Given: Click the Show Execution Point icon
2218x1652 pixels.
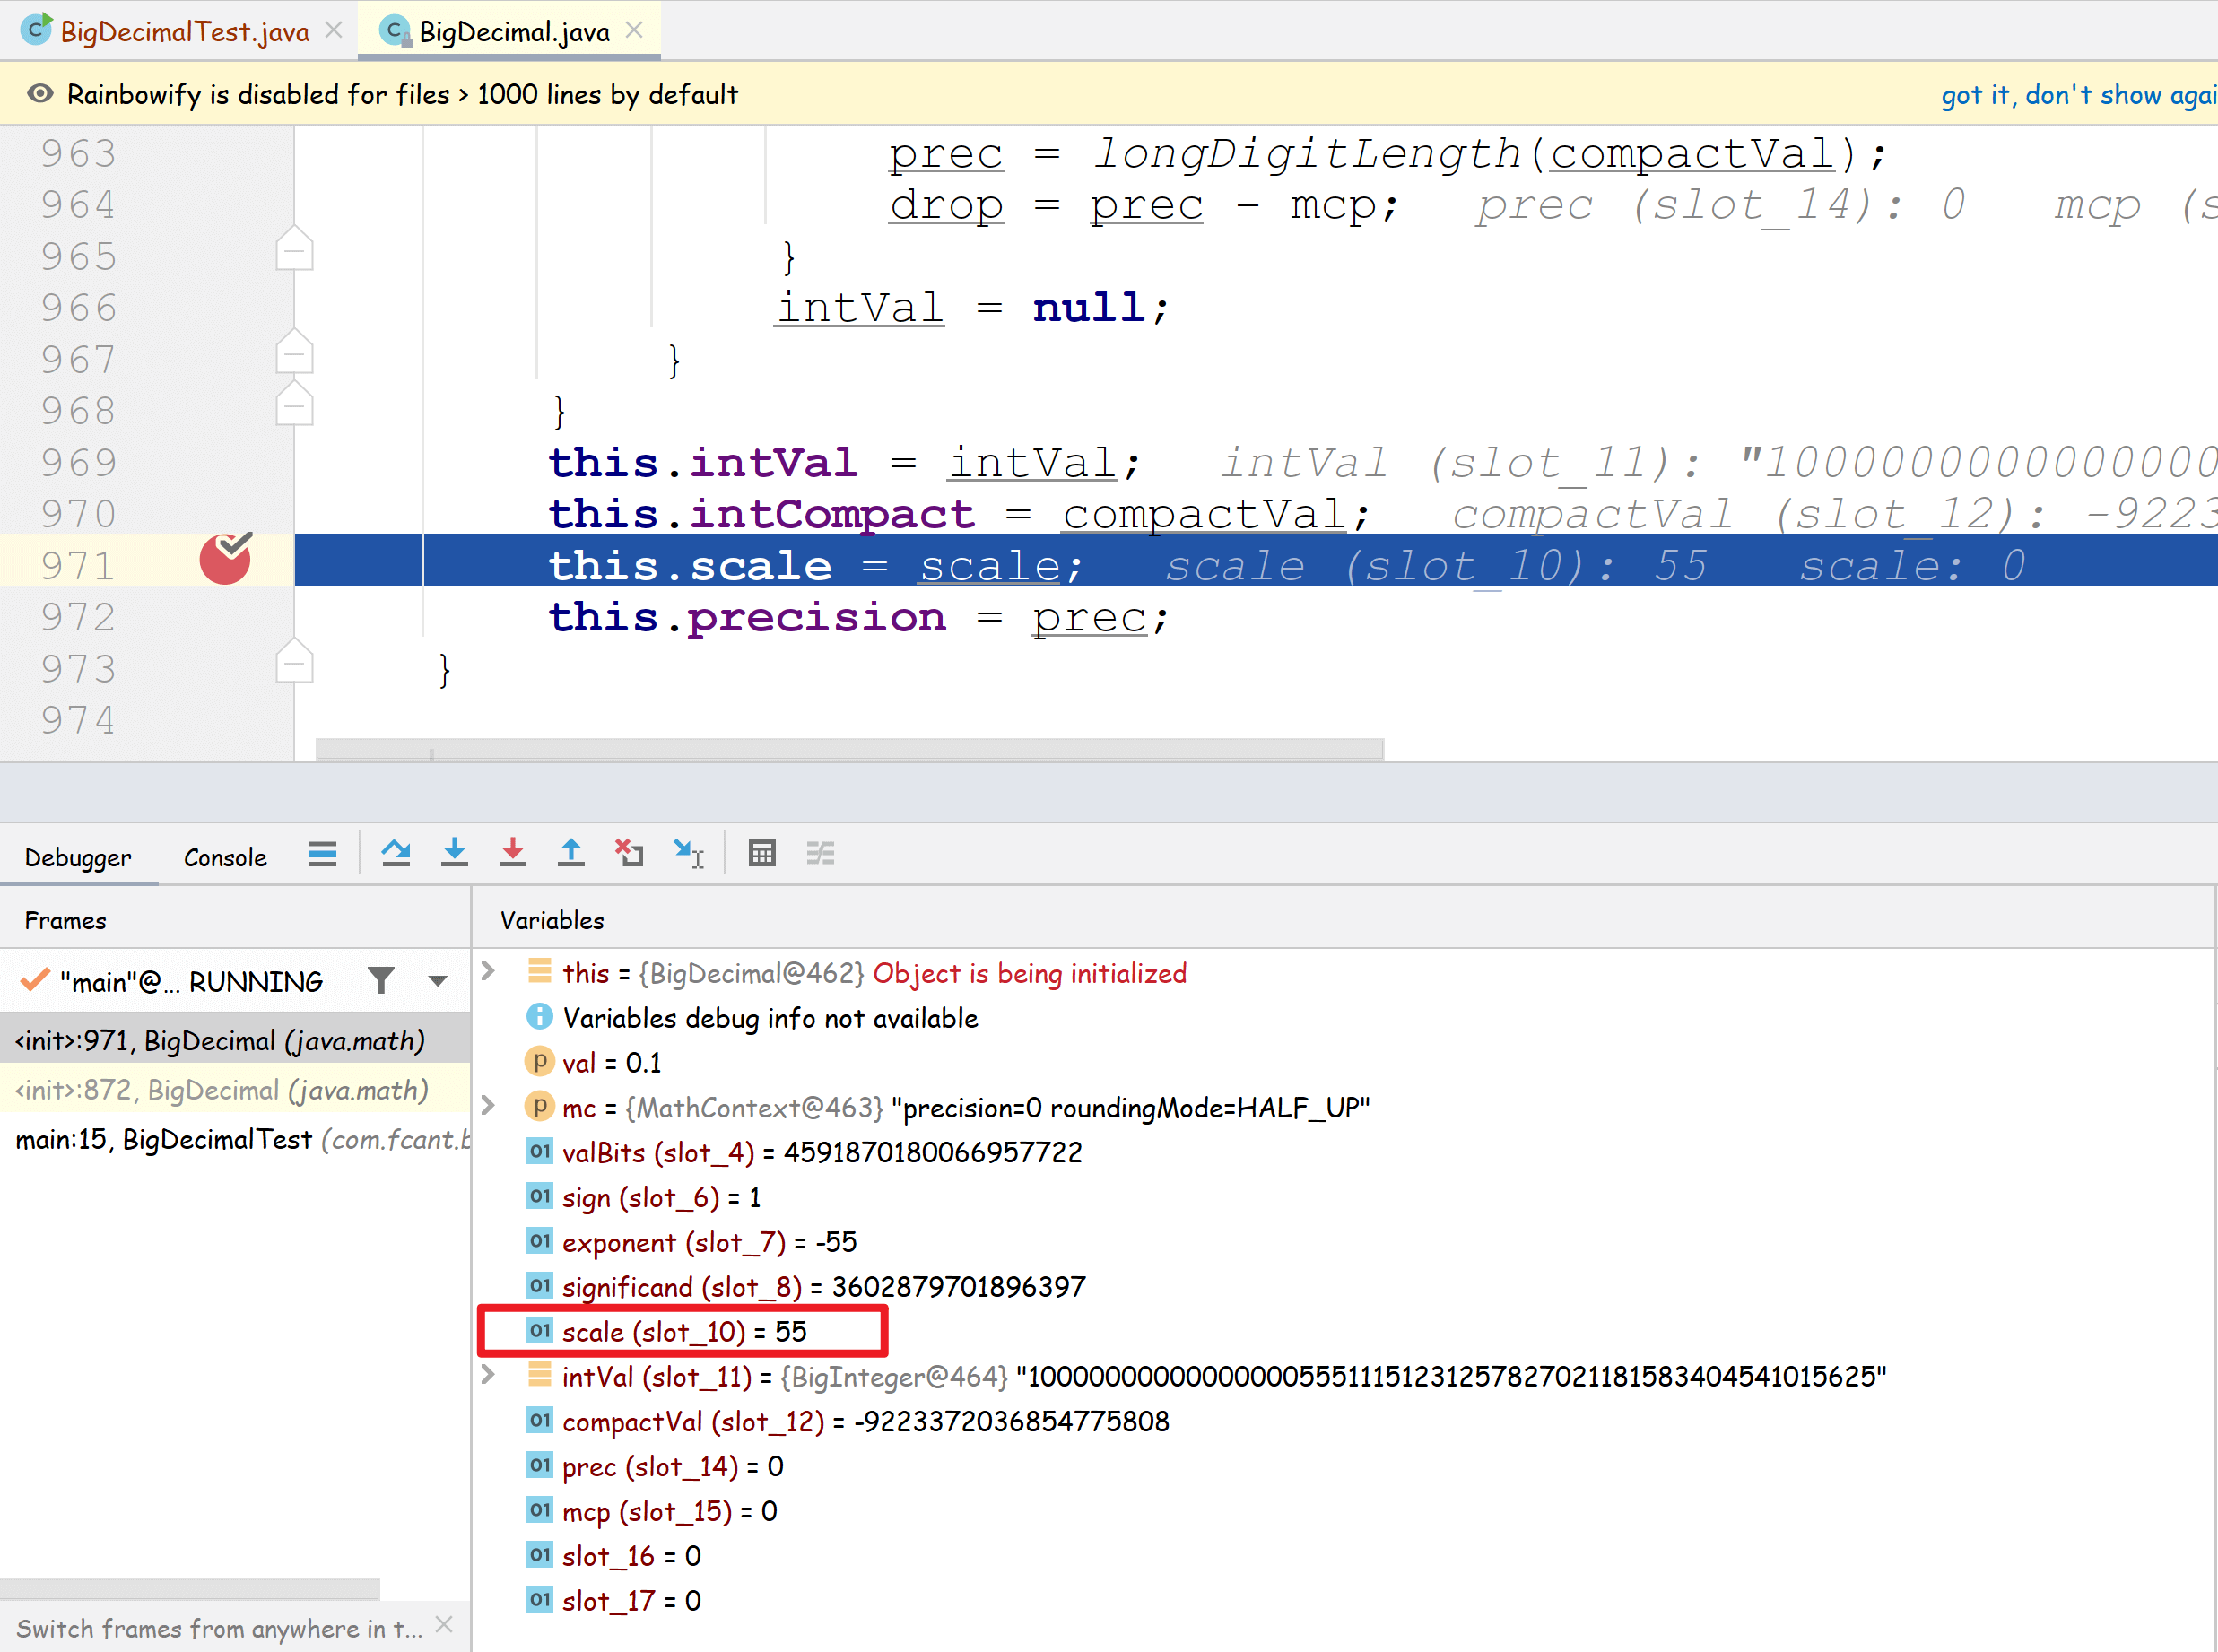Looking at the screenshot, I should (x=322, y=853).
